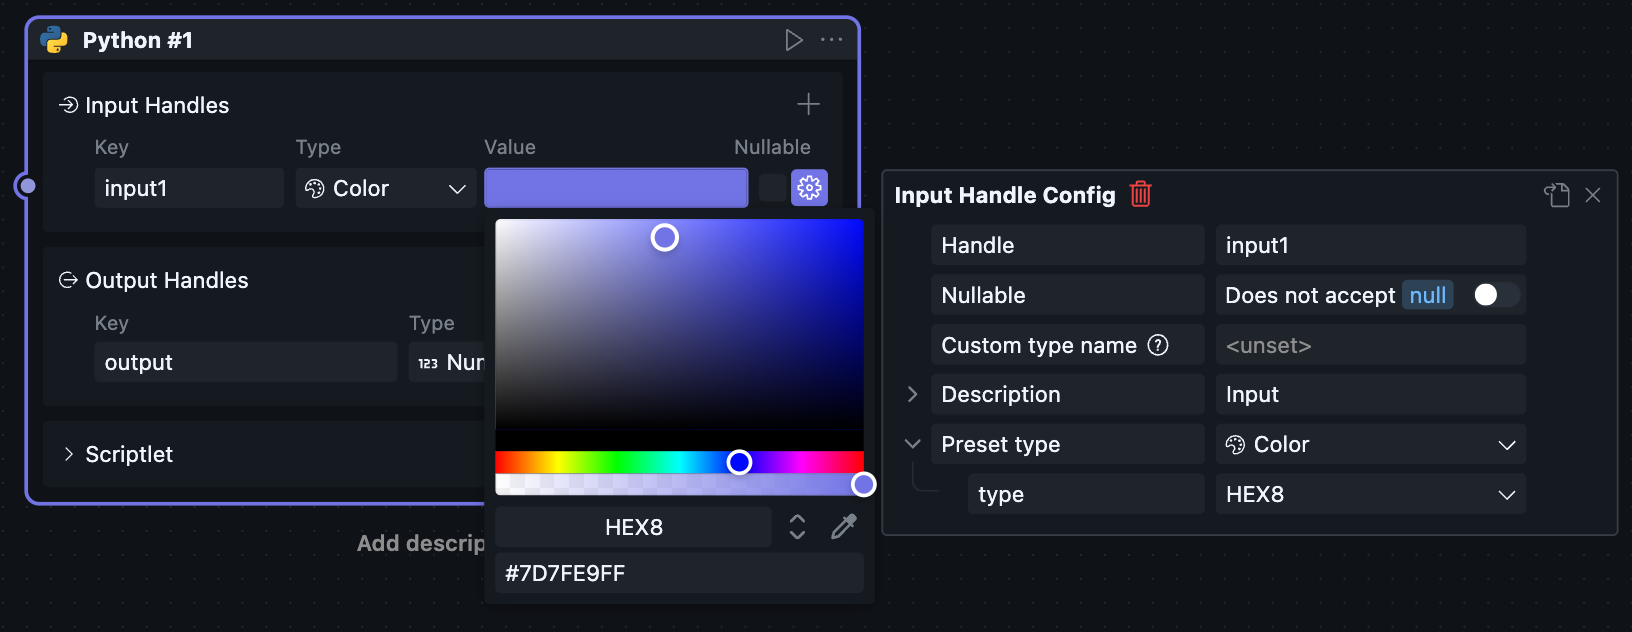Click the #7D7FE9FF hex value field
This screenshot has height=632, width=1632.
pos(678,573)
